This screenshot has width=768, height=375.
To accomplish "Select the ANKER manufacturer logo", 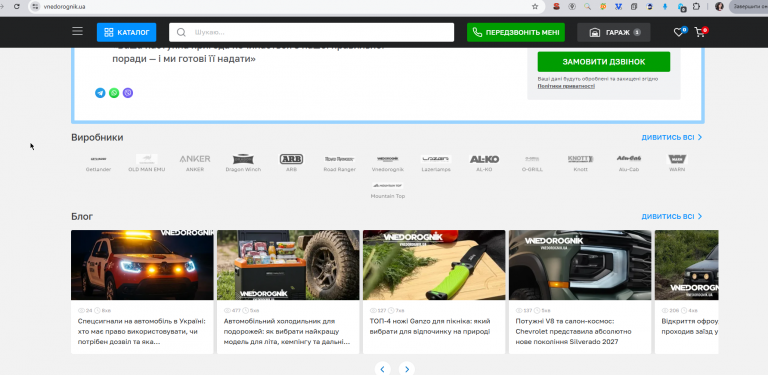I will pos(195,159).
